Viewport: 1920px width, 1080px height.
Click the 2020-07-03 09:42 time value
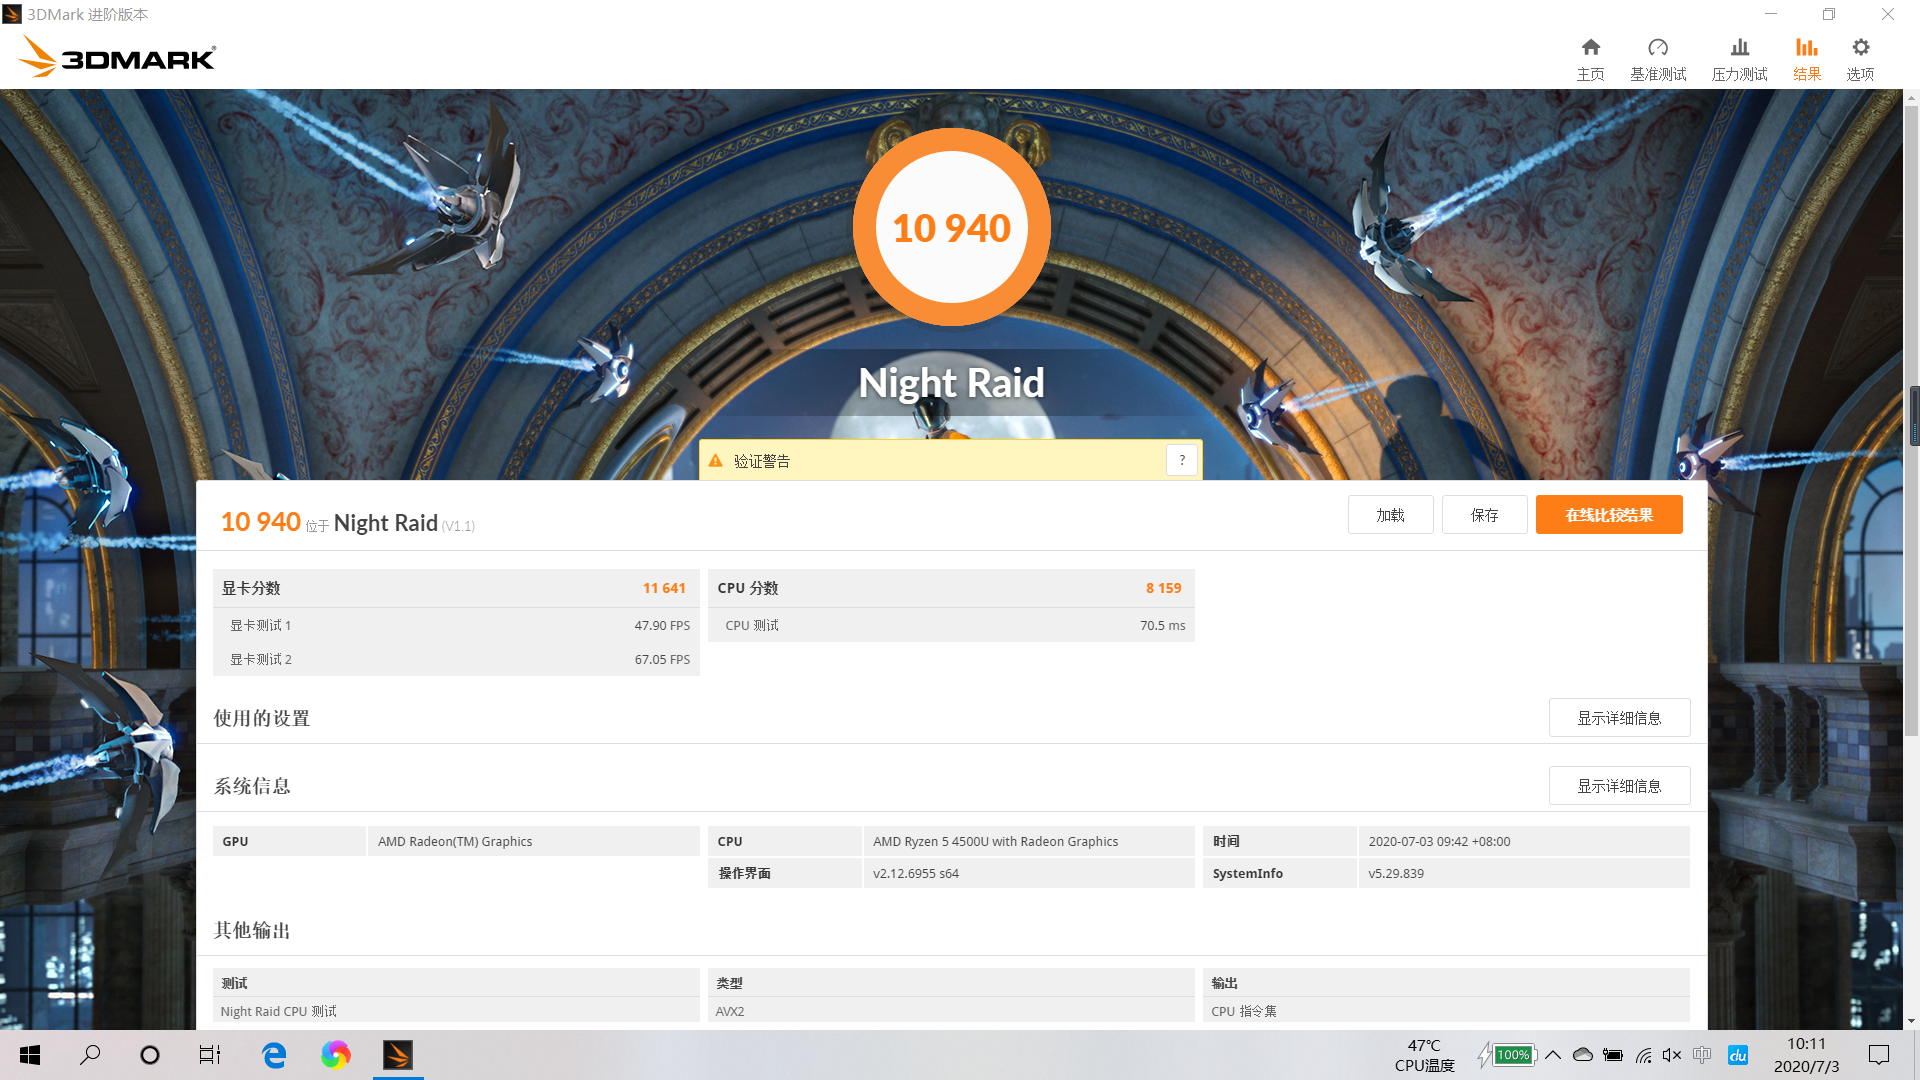pyautogui.click(x=1439, y=841)
